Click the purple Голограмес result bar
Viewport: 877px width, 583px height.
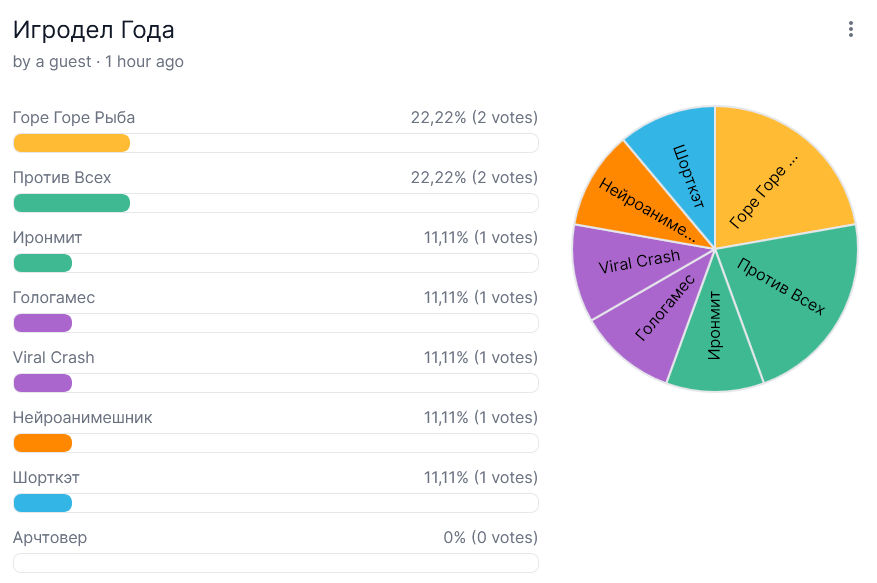click(x=43, y=323)
